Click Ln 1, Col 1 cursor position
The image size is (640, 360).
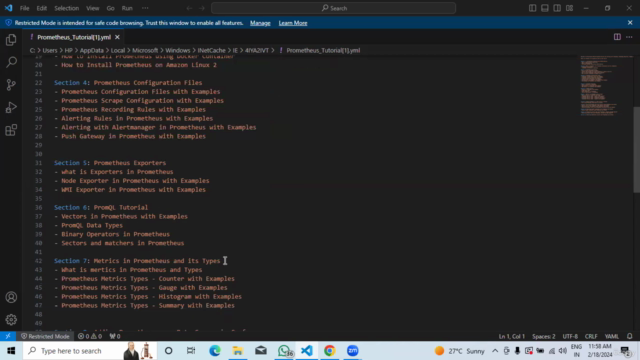click(511, 336)
